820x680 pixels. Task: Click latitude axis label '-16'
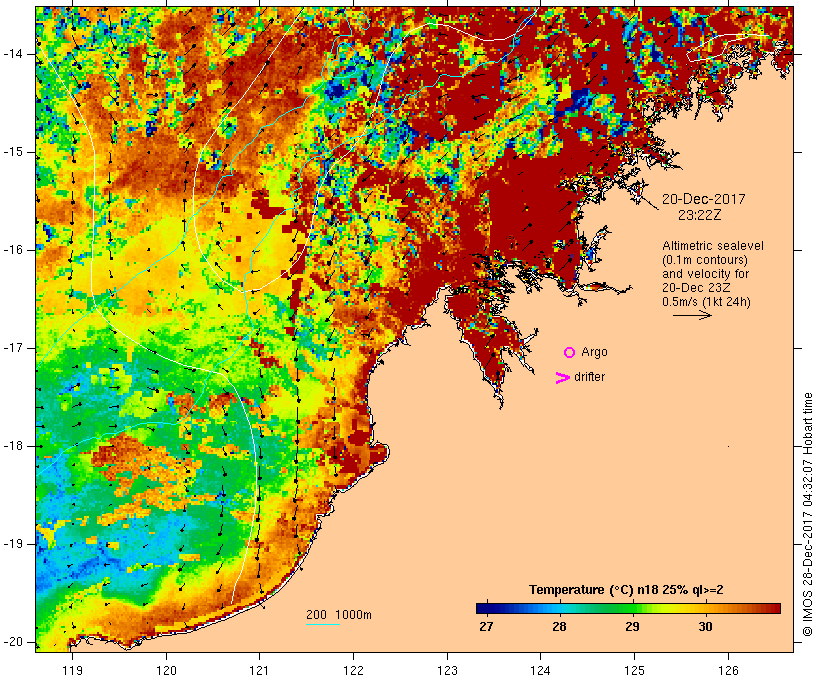click(12, 250)
